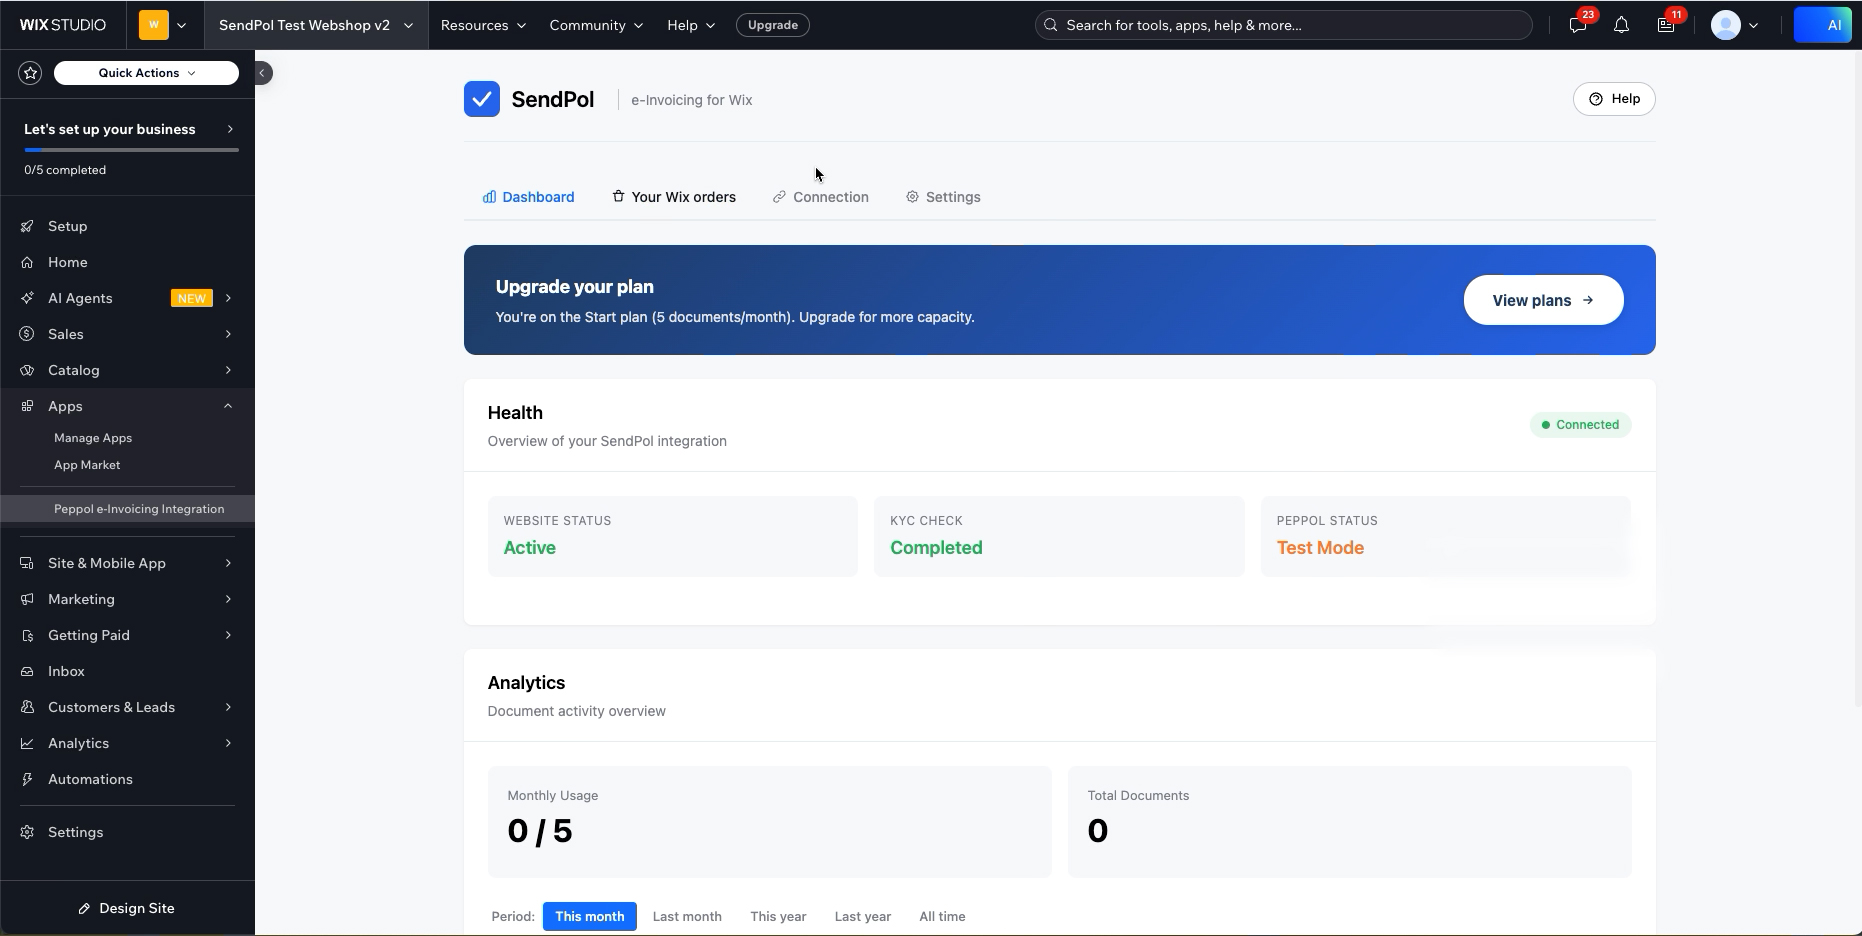Click the setup progress bar under business setup
The image size is (1862, 936).
(x=131, y=150)
